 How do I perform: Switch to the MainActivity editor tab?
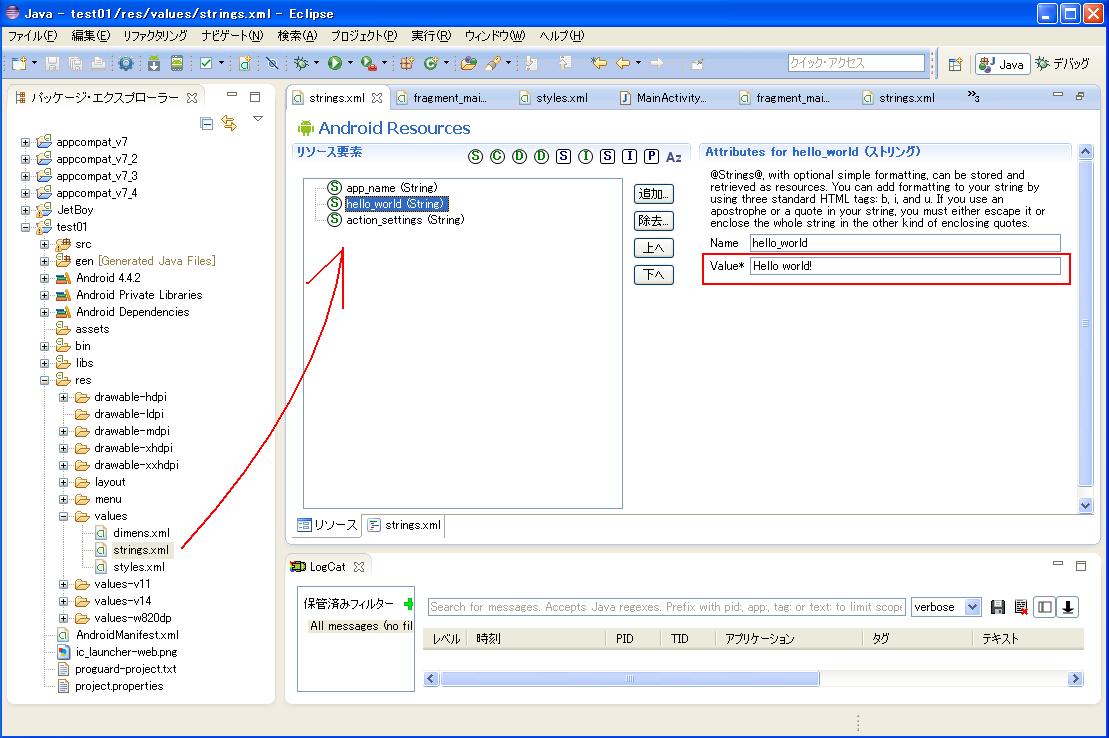tap(663, 98)
